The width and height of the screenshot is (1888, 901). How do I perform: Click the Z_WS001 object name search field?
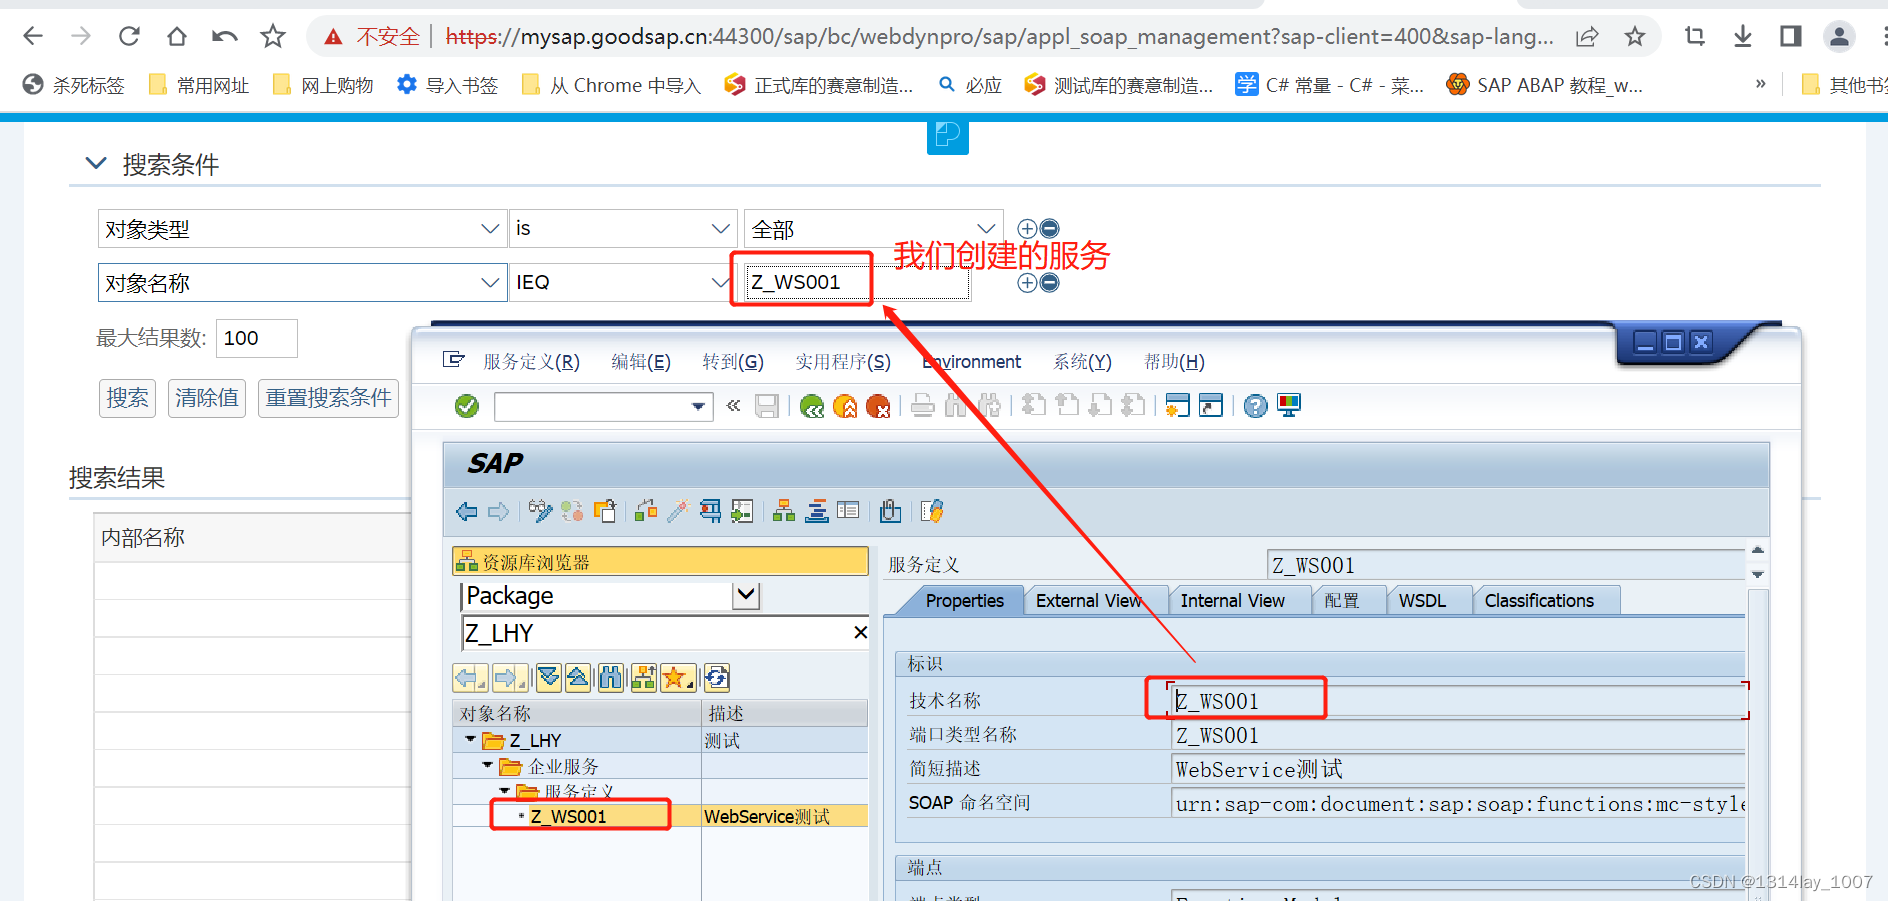click(857, 283)
